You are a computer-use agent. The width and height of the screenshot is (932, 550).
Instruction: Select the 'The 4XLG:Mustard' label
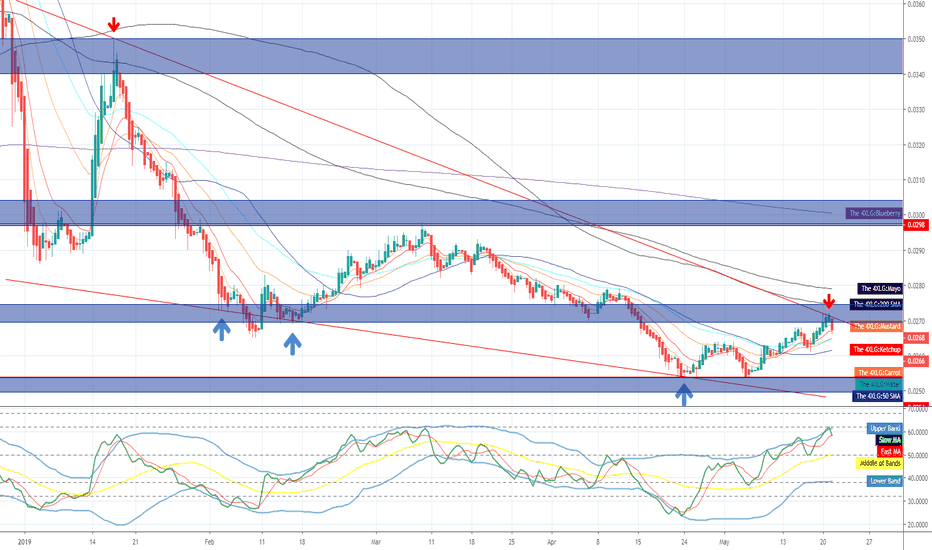click(x=876, y=326)
